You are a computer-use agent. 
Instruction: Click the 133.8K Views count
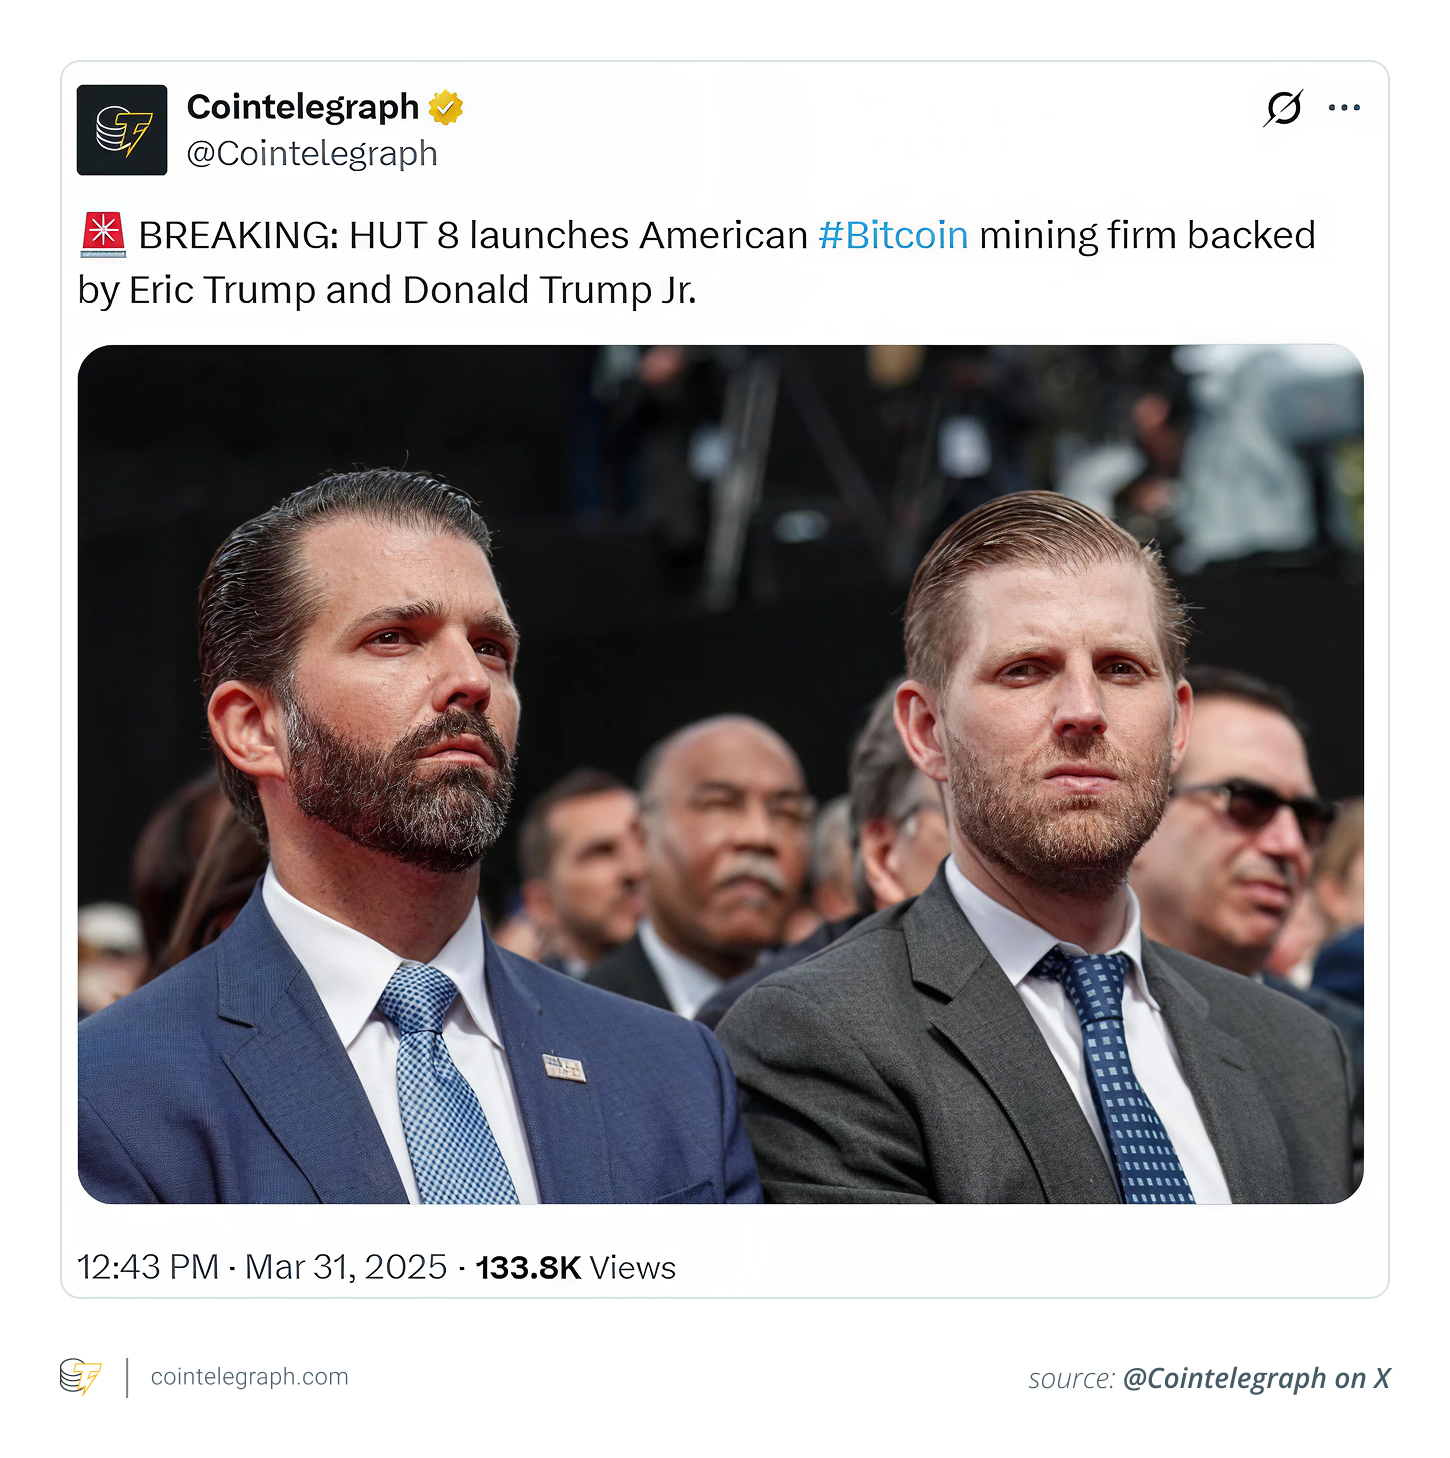click(x=575, y=1267)
